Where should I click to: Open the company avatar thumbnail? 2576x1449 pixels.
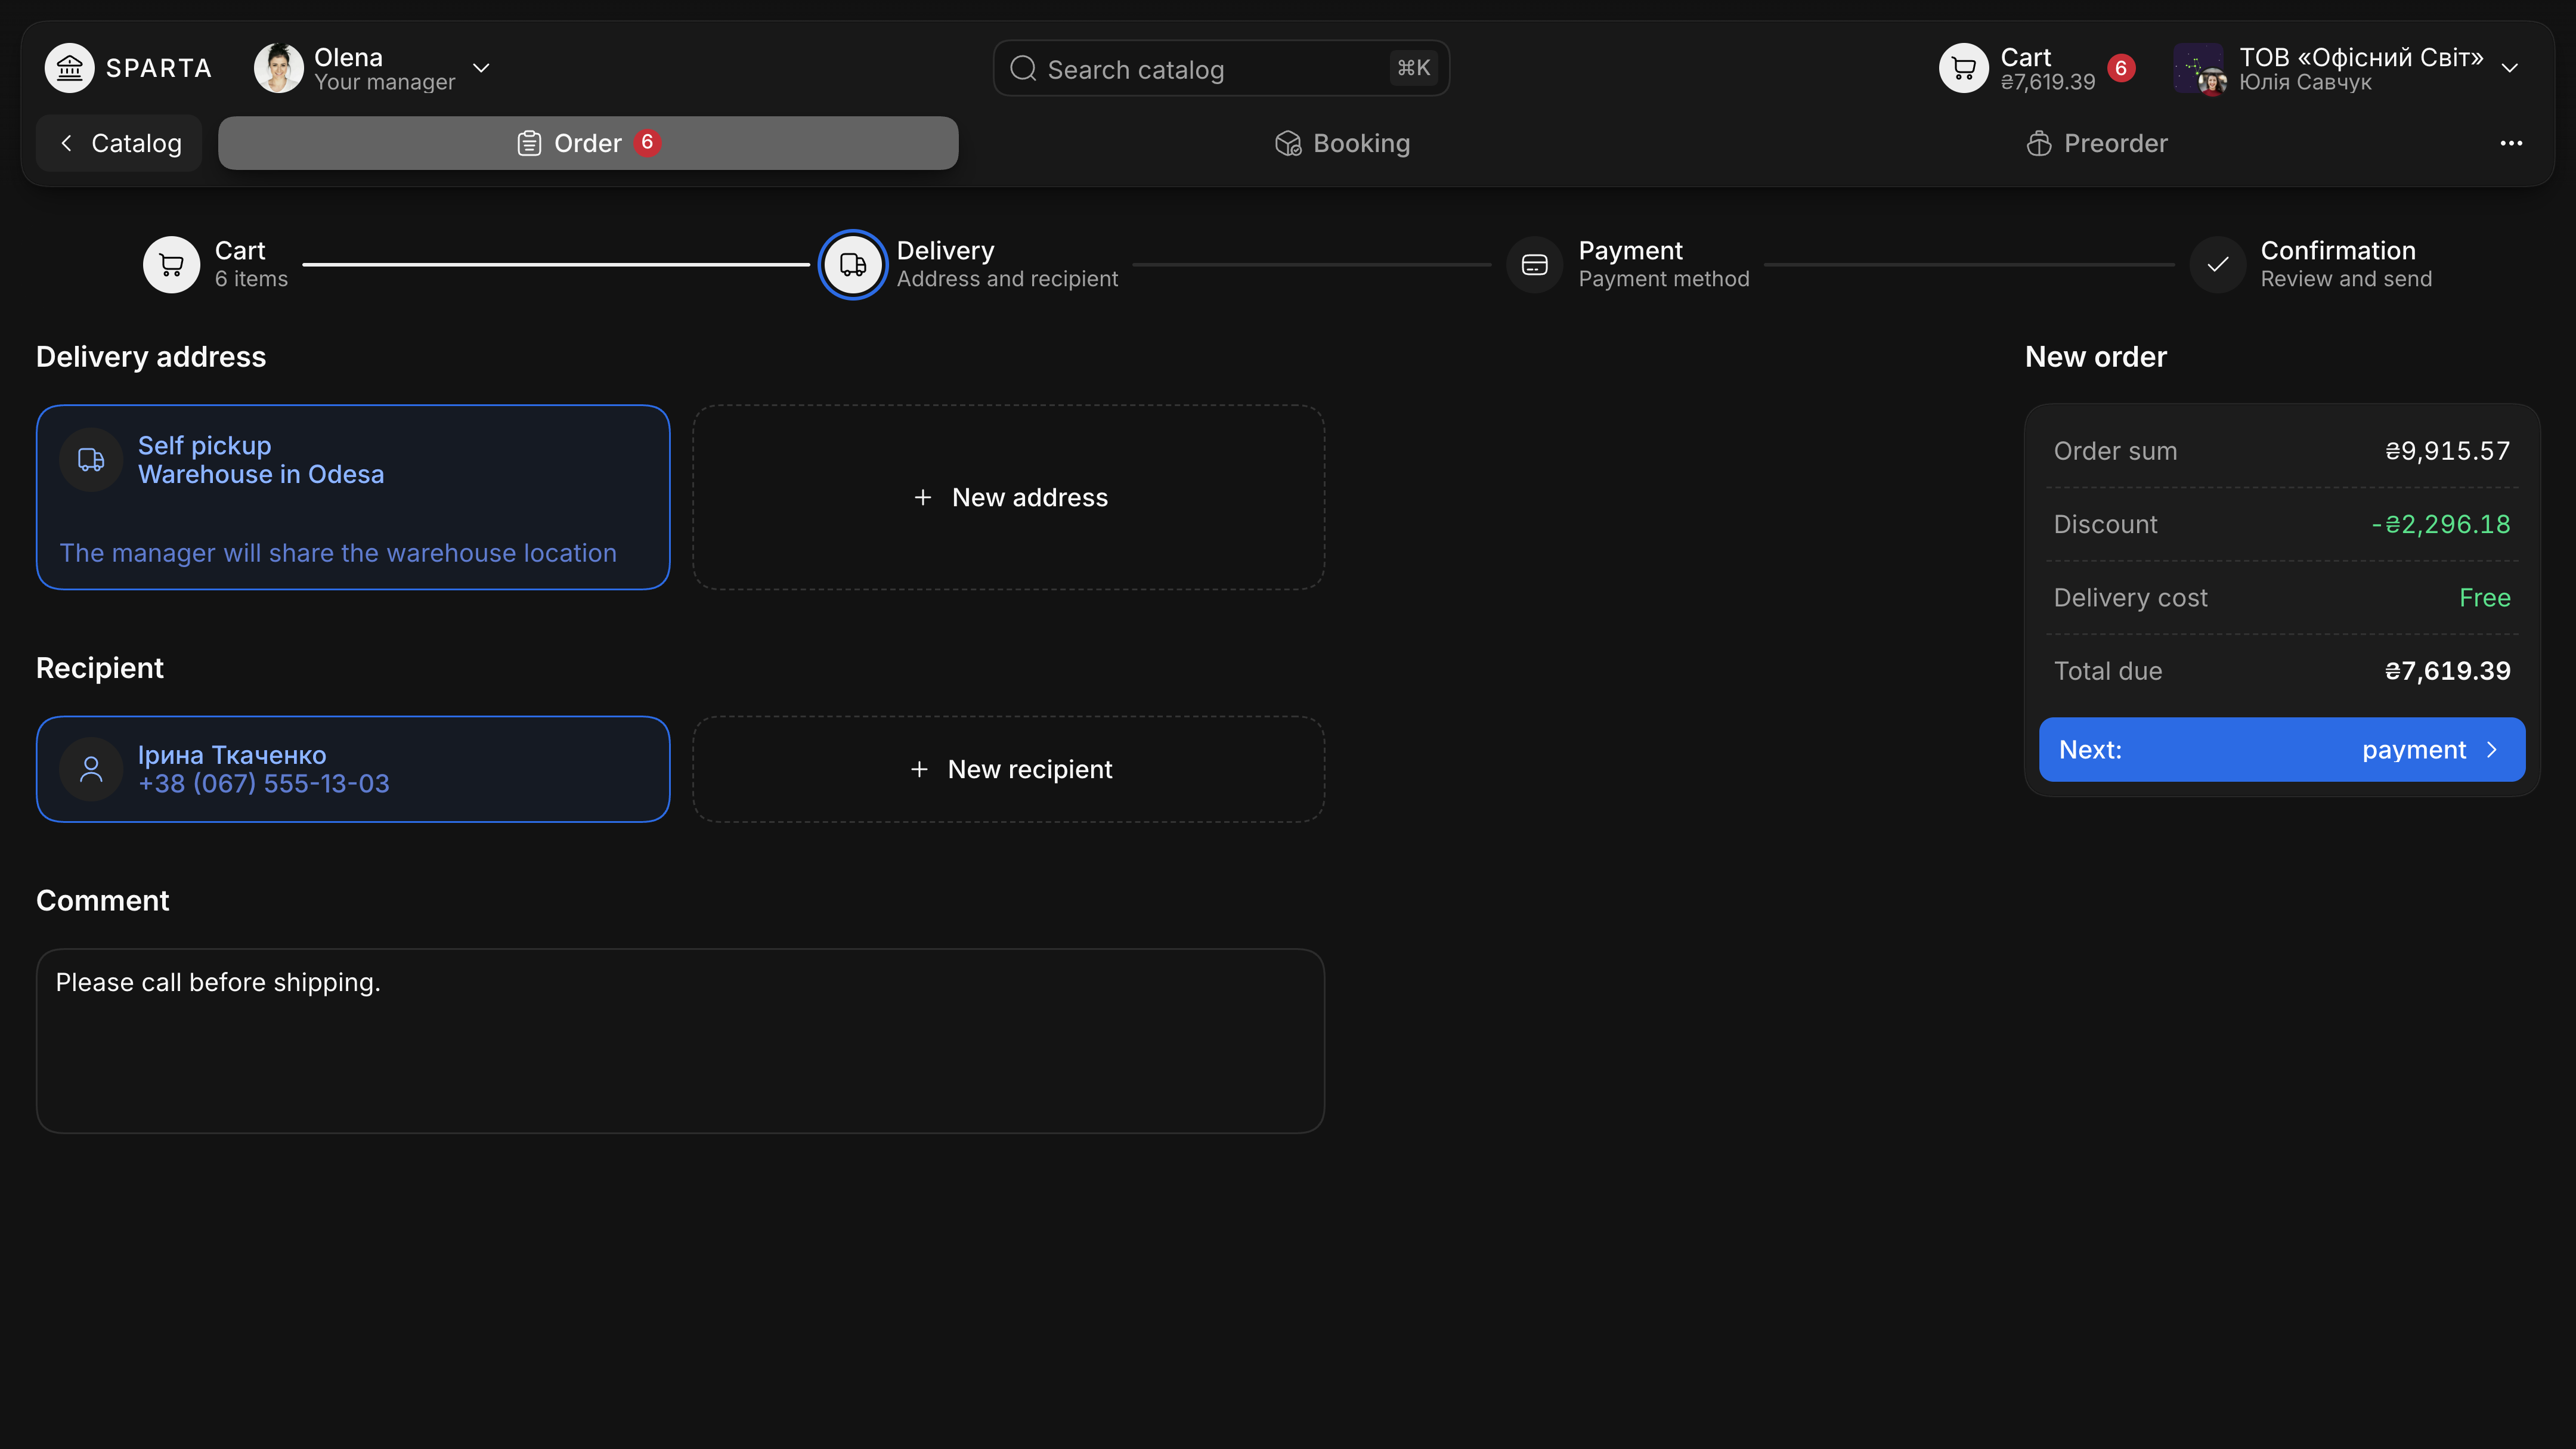click(2199, 68)
